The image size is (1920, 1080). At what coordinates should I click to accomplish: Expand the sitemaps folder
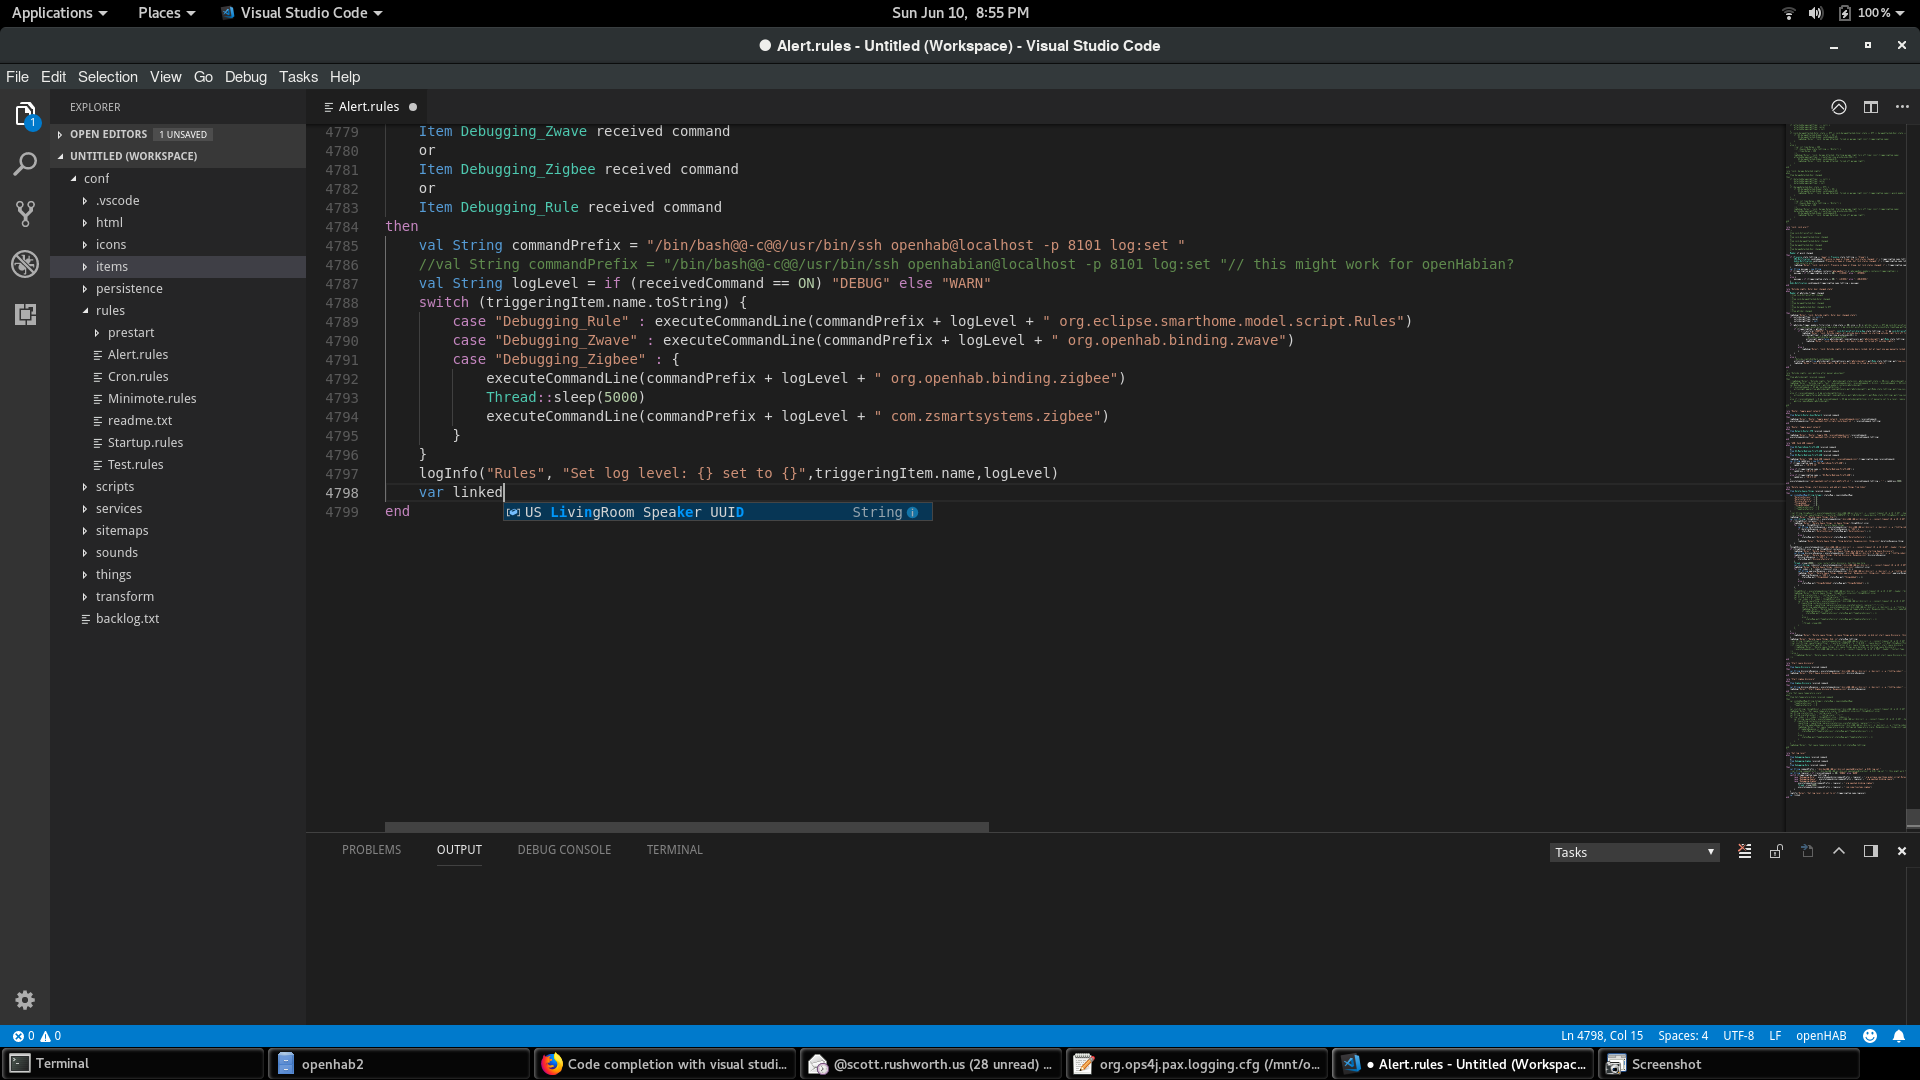point(122,531)
